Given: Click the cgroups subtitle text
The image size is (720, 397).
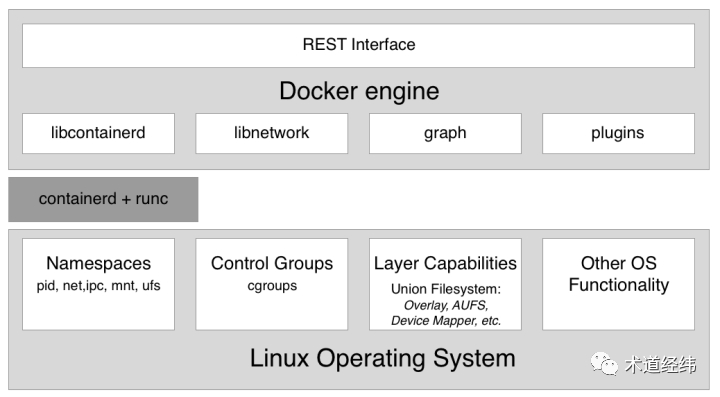Looking at the screenshot, I should click(272, 286).
